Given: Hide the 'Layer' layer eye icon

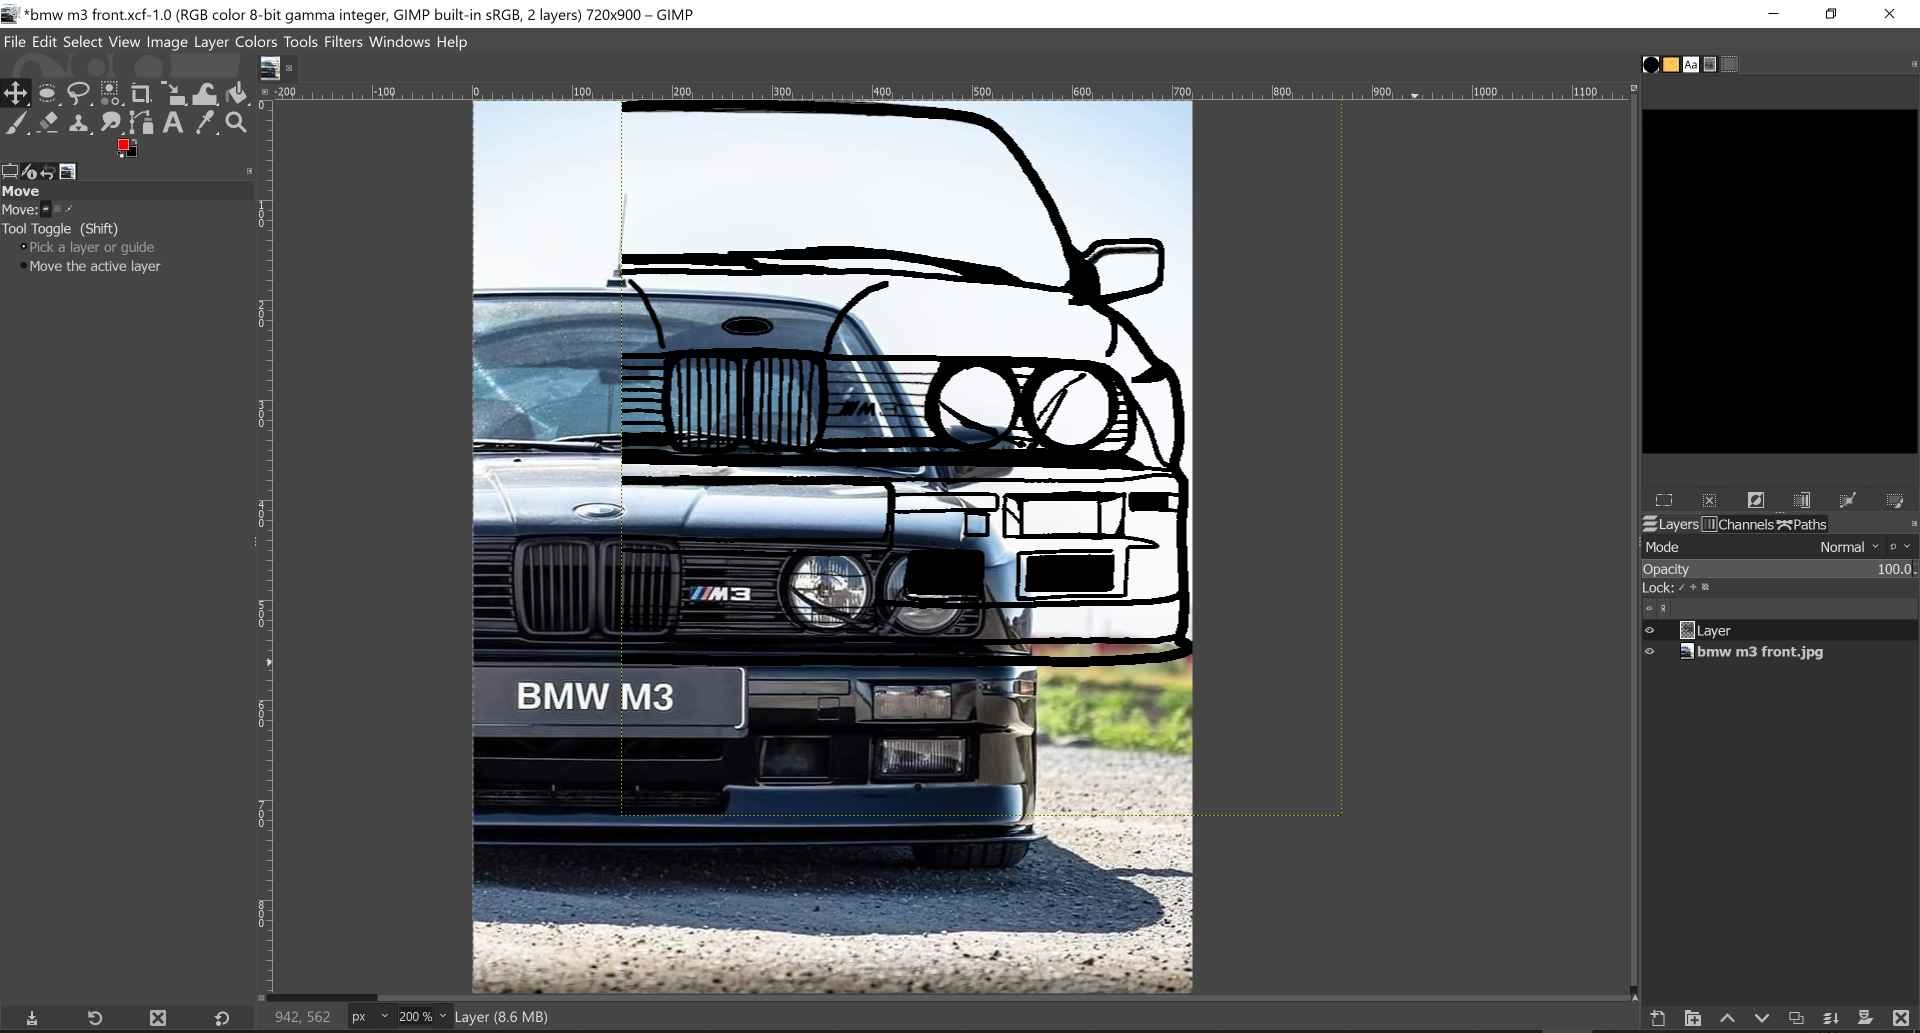Looking at the screenshot, I should [x=1650, y=630].
